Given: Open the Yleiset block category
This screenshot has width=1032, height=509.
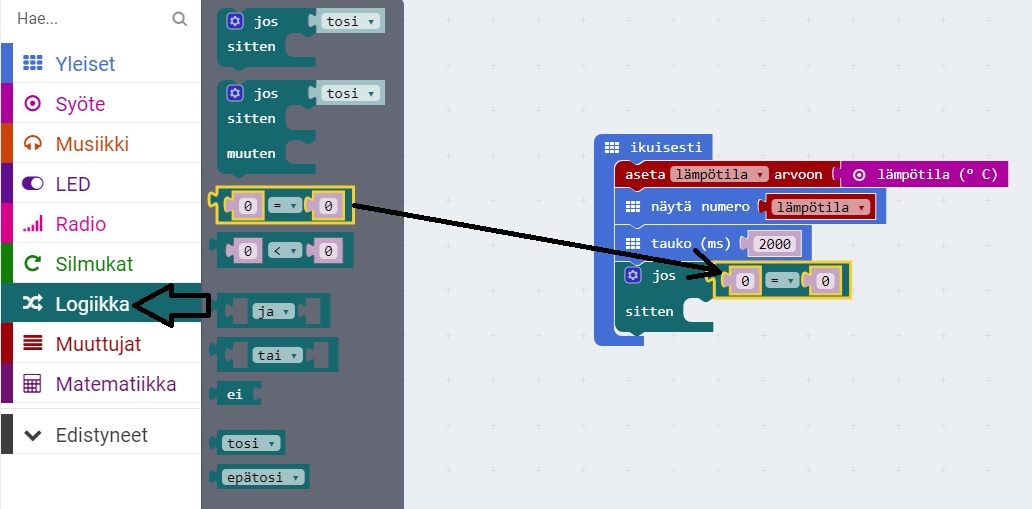Looking at the screenshot, I should pyautogui.click(x=85, y=63).
